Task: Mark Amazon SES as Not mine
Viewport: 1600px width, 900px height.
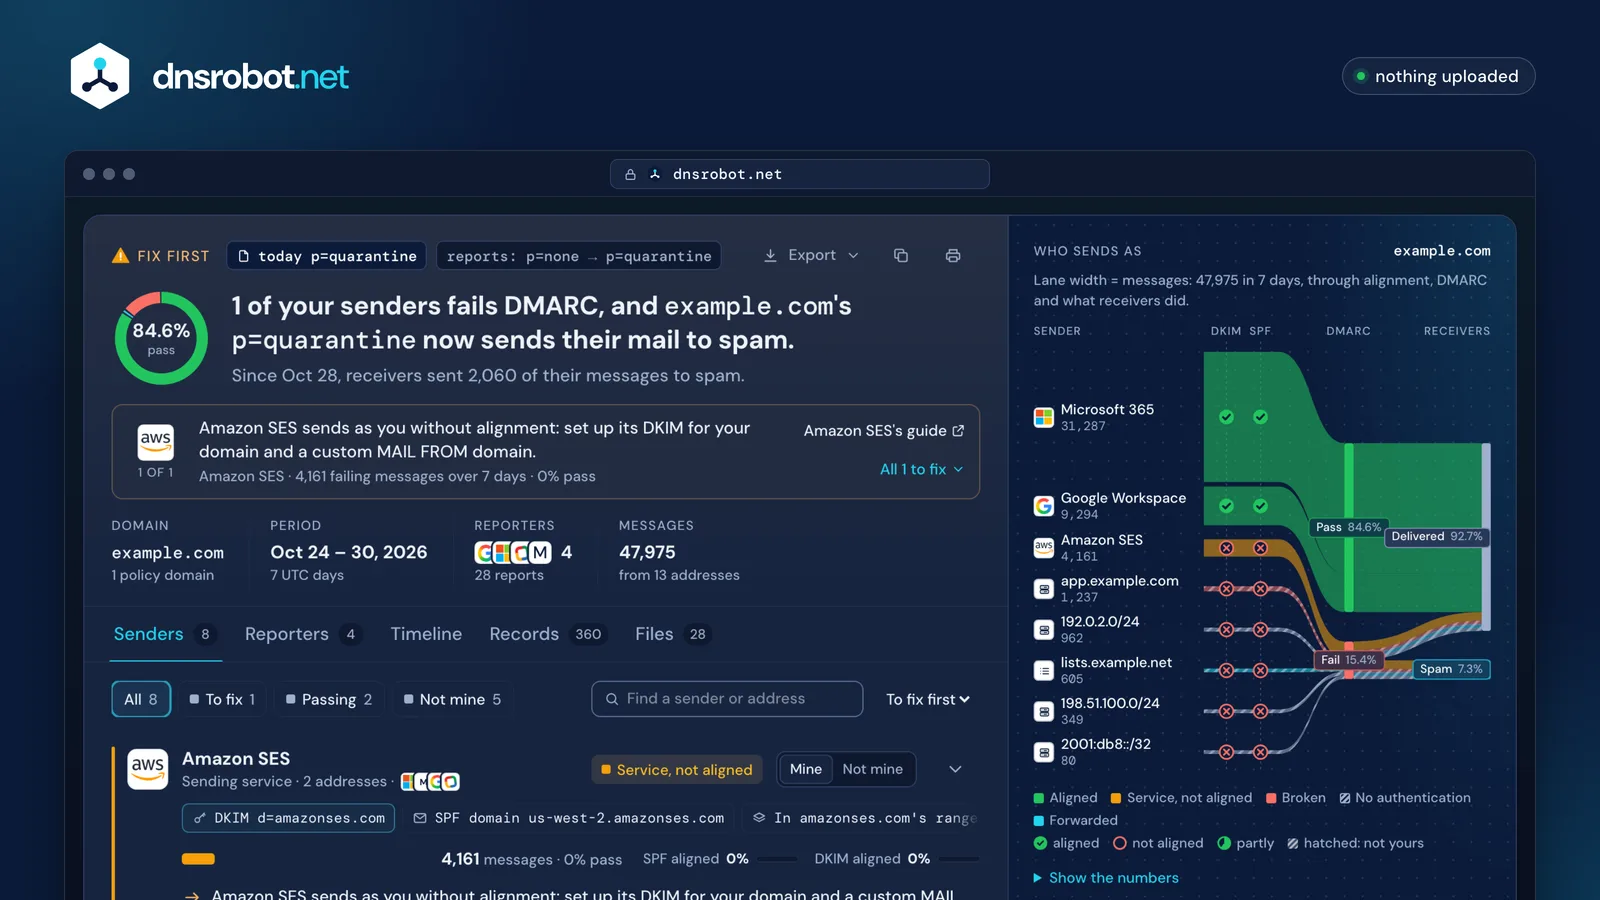Action: click(873, 769)
